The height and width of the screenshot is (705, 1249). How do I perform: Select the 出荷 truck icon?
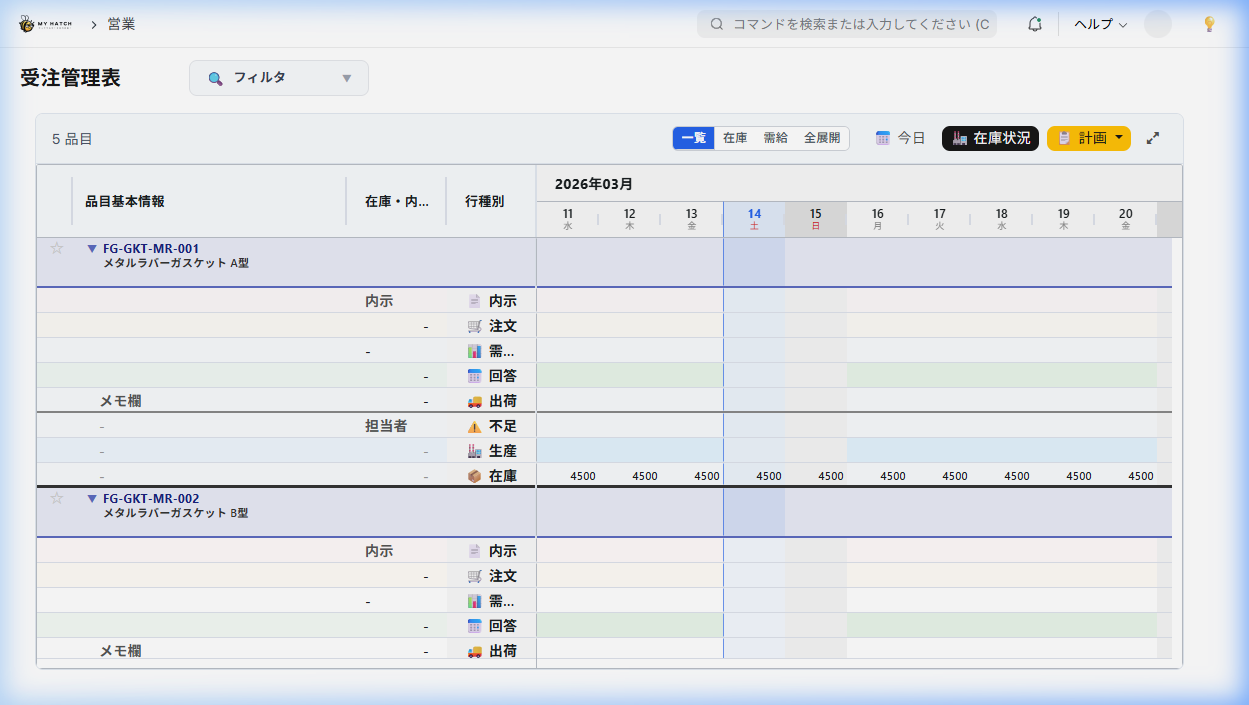[477, 400]
